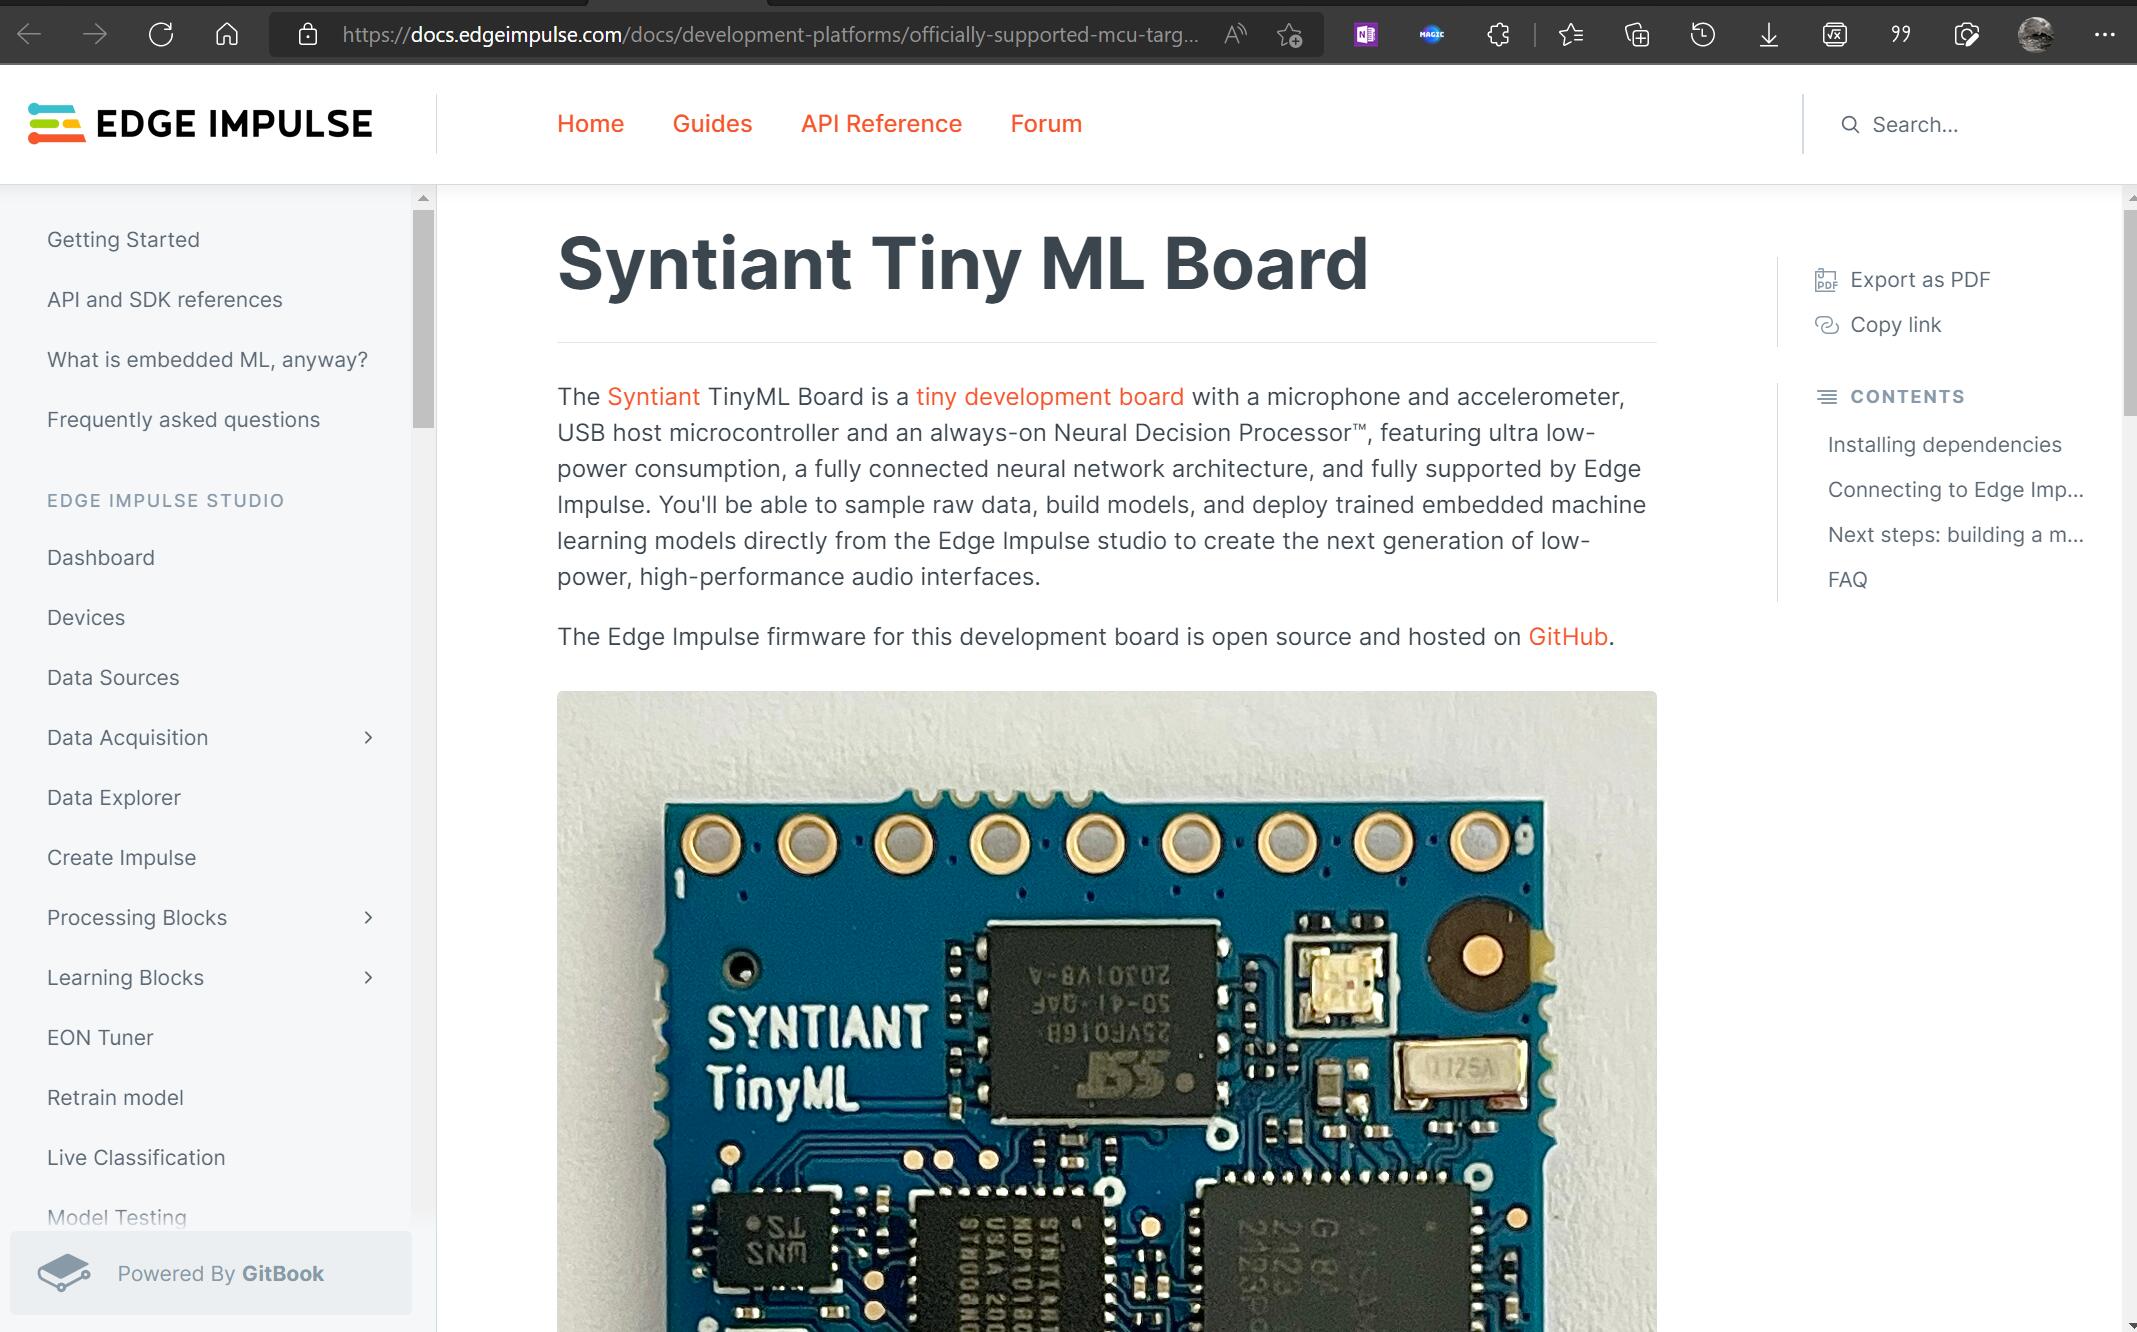Open the Create Impulse page

pos(121,858)
